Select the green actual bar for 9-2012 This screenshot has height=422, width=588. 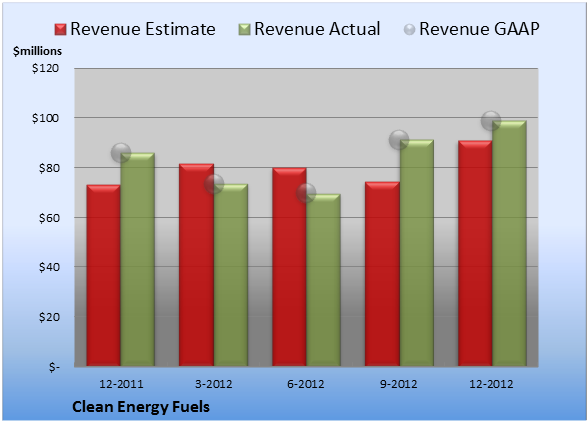[x=417, y=253]
